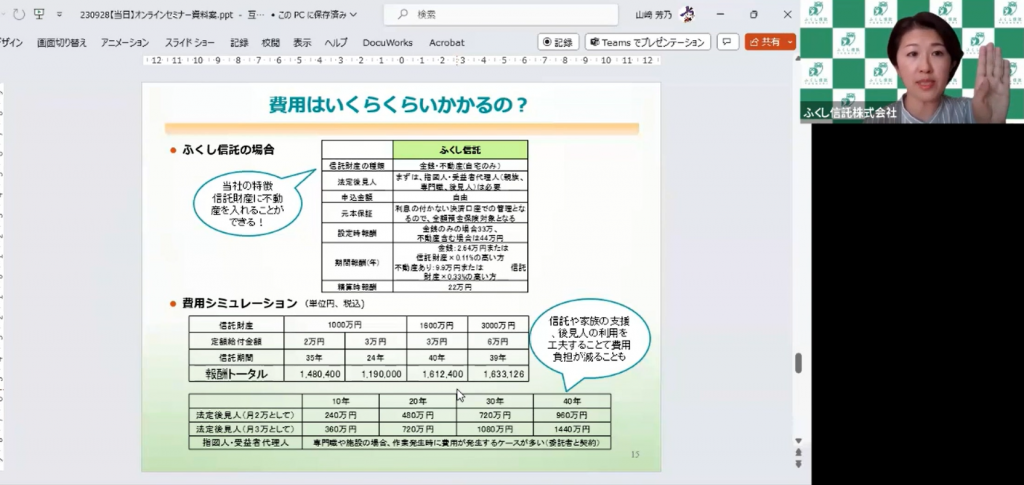1024x485 pixels.
Task: Click the 記録 record button with dot icon
Action: coord(558,42)
